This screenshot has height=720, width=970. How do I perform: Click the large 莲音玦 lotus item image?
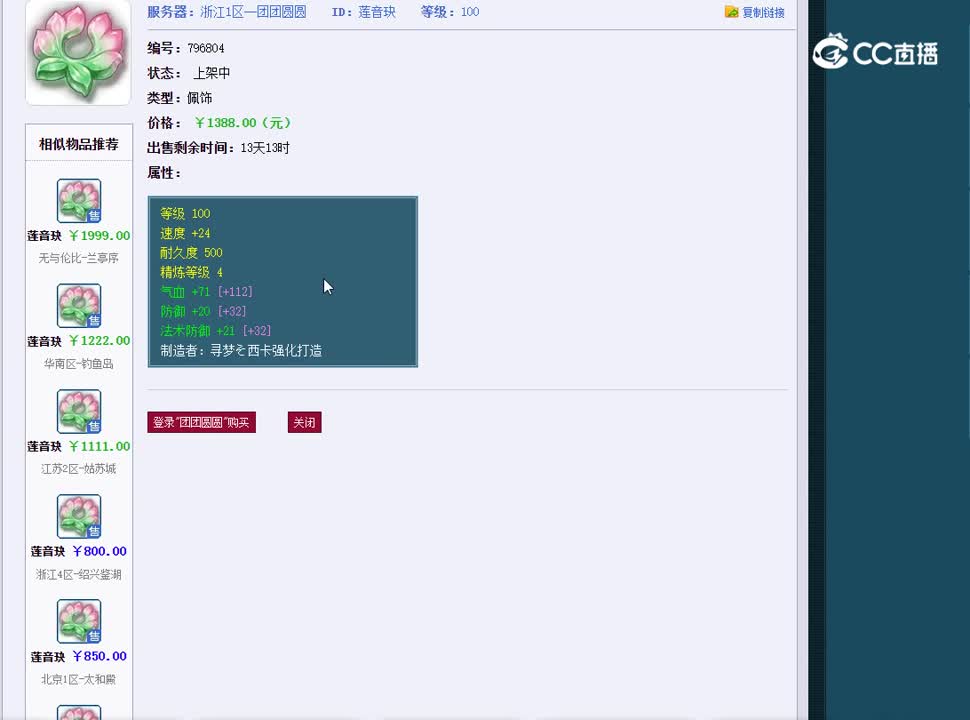coord(78,52)
